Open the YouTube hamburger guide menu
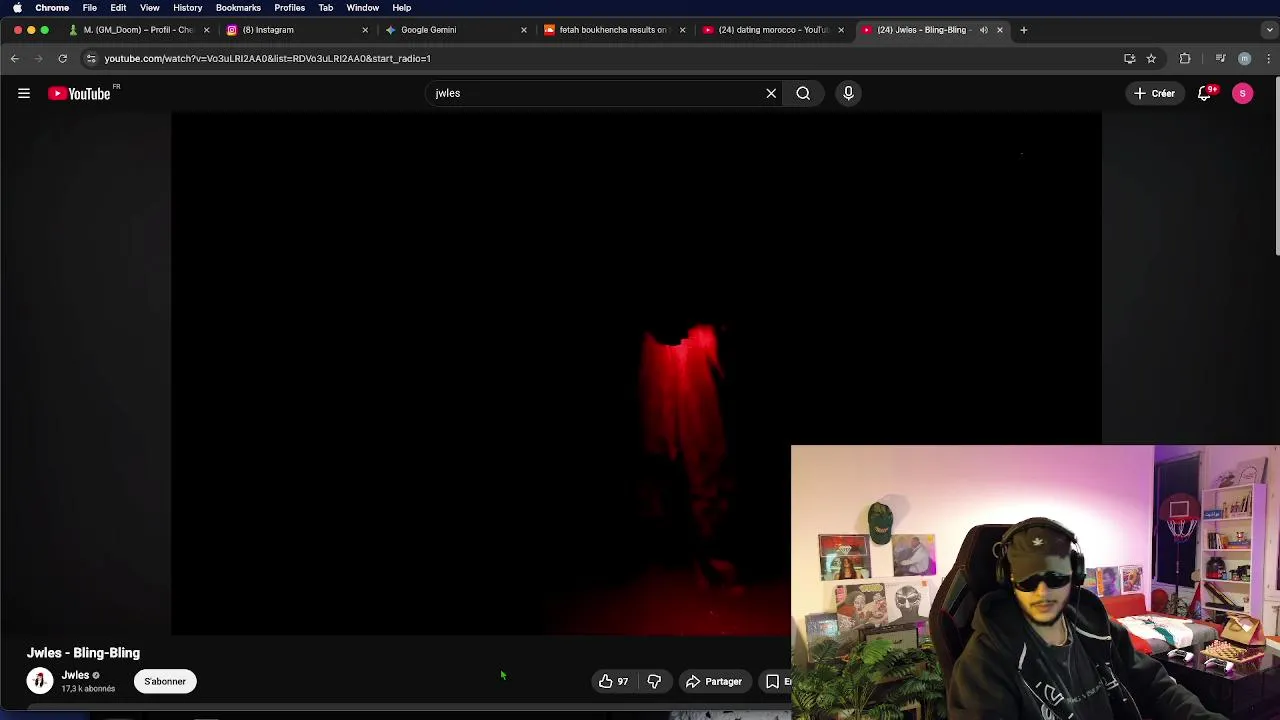1280x720 pixels. [x=24, y=93]
